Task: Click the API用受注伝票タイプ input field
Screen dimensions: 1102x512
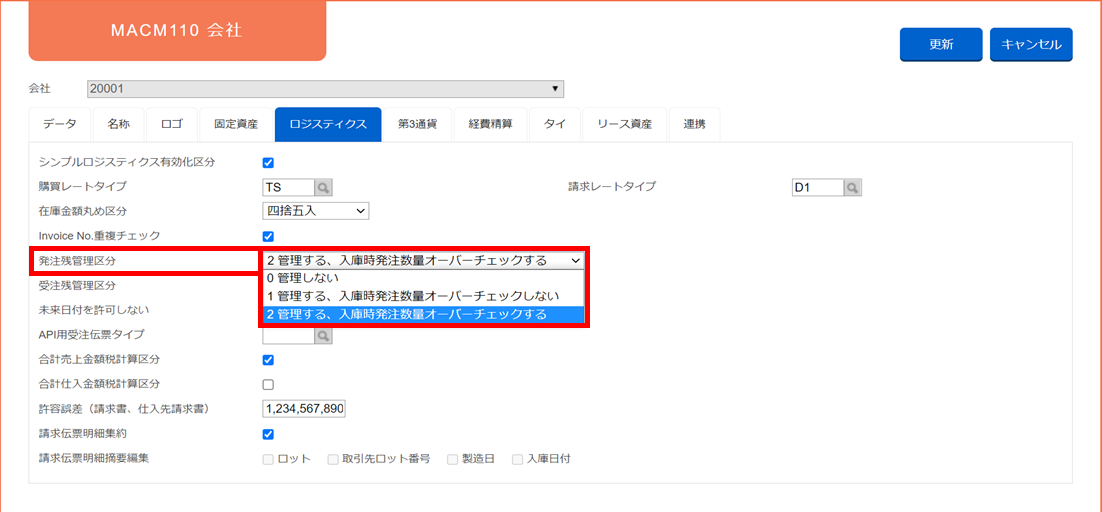Action: coord(288,336)
